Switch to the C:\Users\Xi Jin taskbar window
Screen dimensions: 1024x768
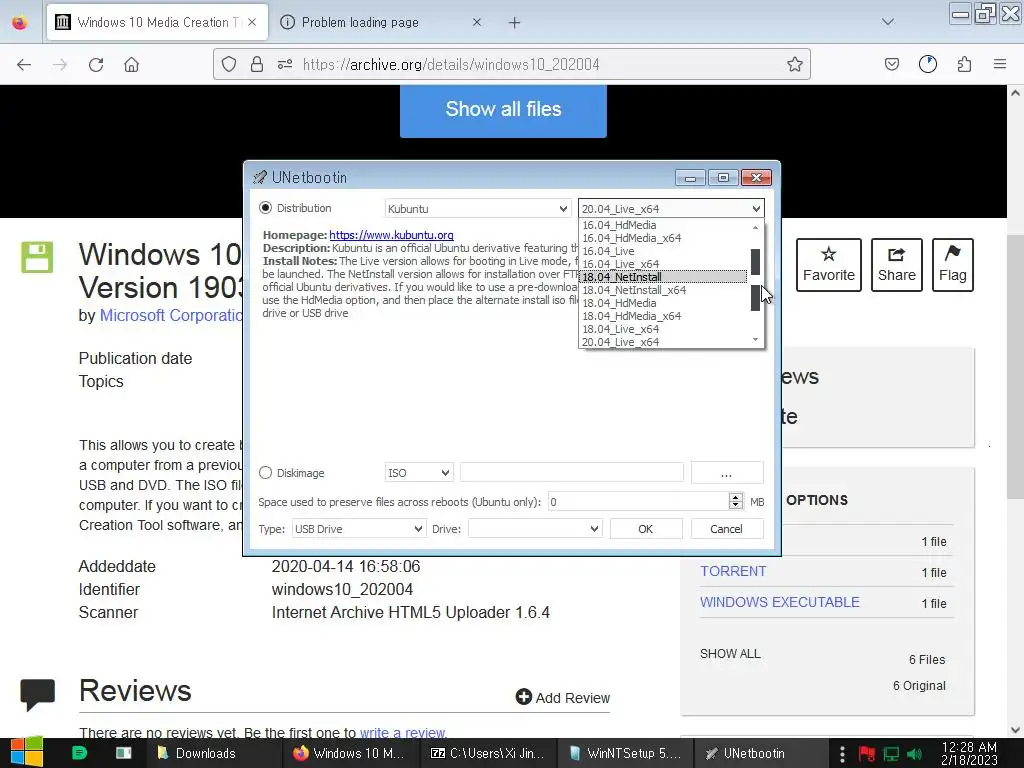pyautogui.click(x=487, y=753)
